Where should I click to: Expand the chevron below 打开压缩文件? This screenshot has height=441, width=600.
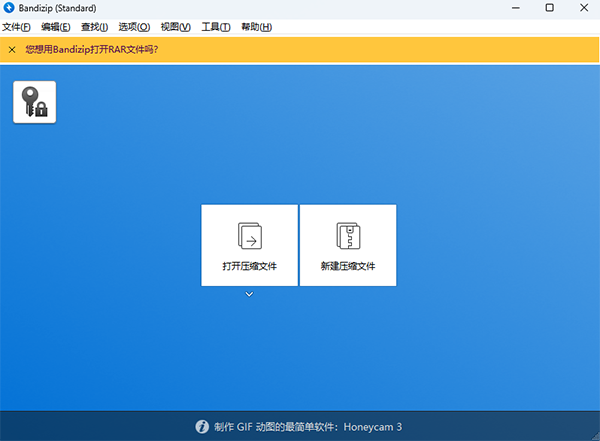(249, 294)
